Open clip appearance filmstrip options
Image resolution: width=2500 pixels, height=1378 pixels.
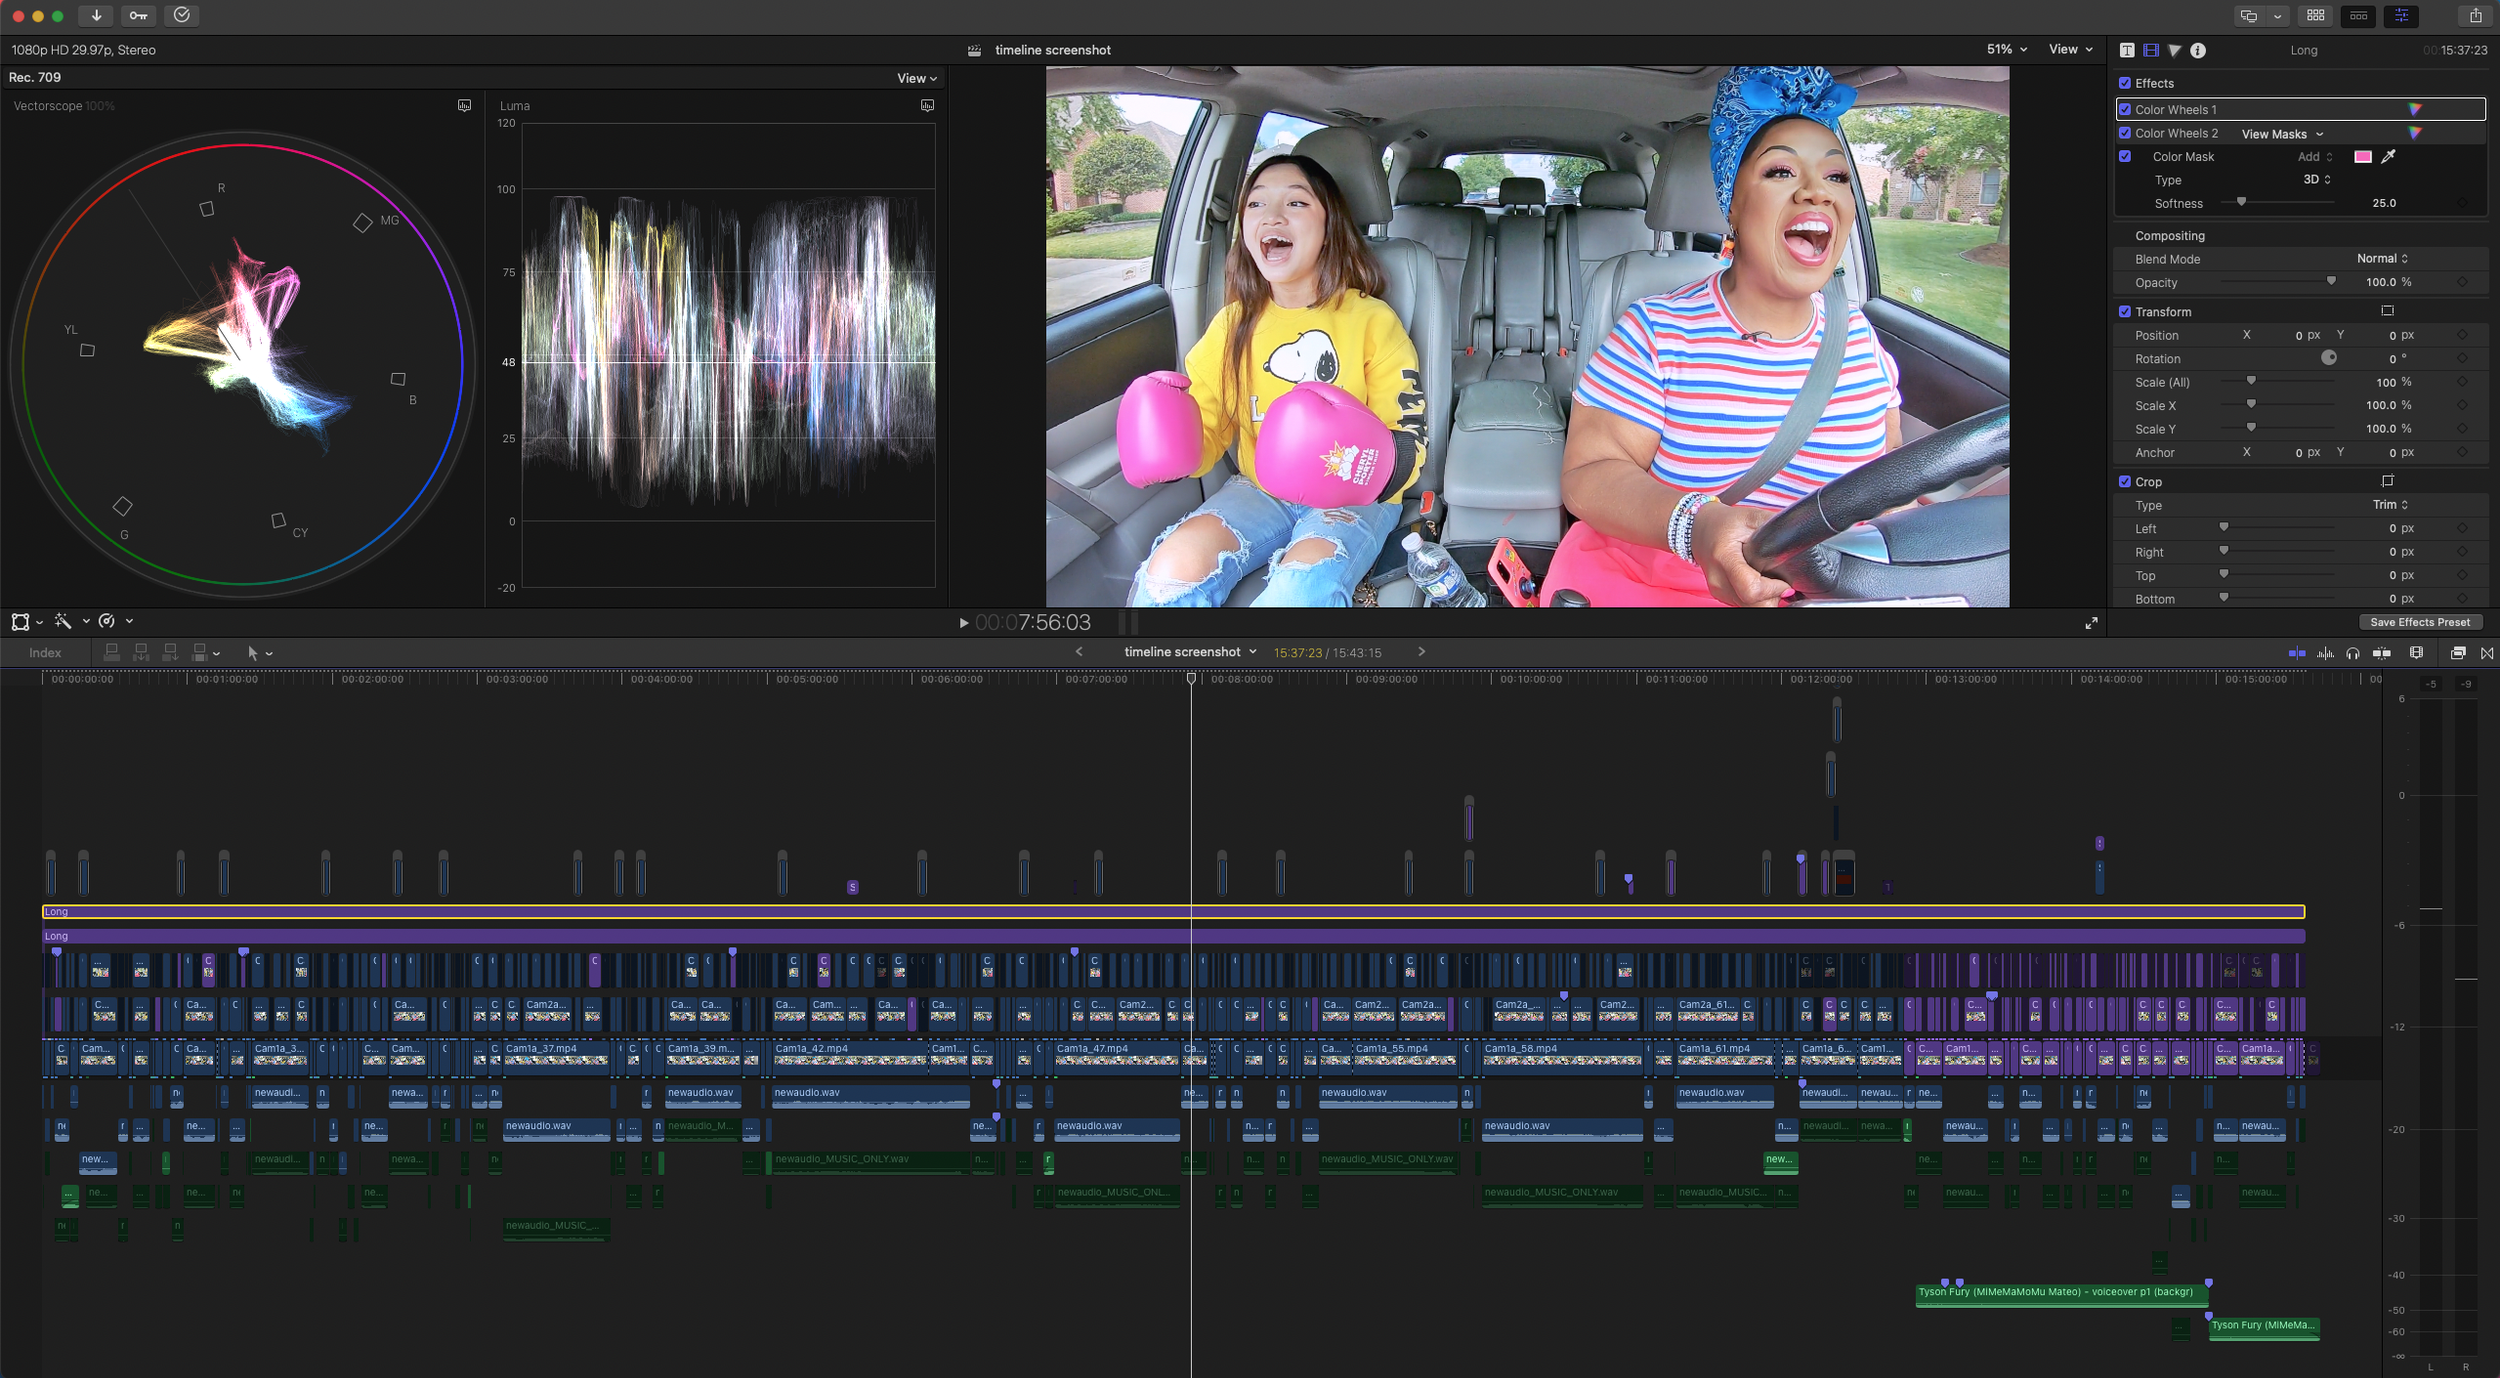click(2417, 653)
